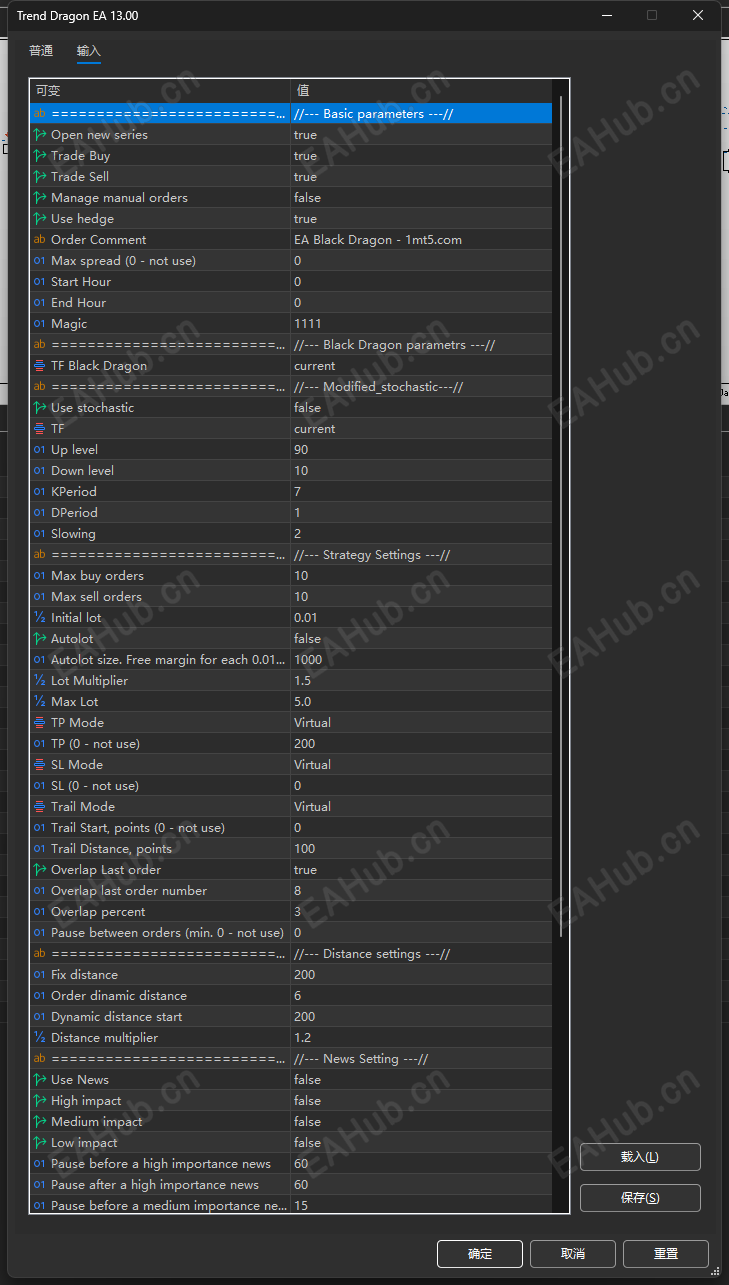The width and height of the screenshot is (729, 1285).
Task: Click the boolean icon beside Trade Buy
Action: pos(40,156)
